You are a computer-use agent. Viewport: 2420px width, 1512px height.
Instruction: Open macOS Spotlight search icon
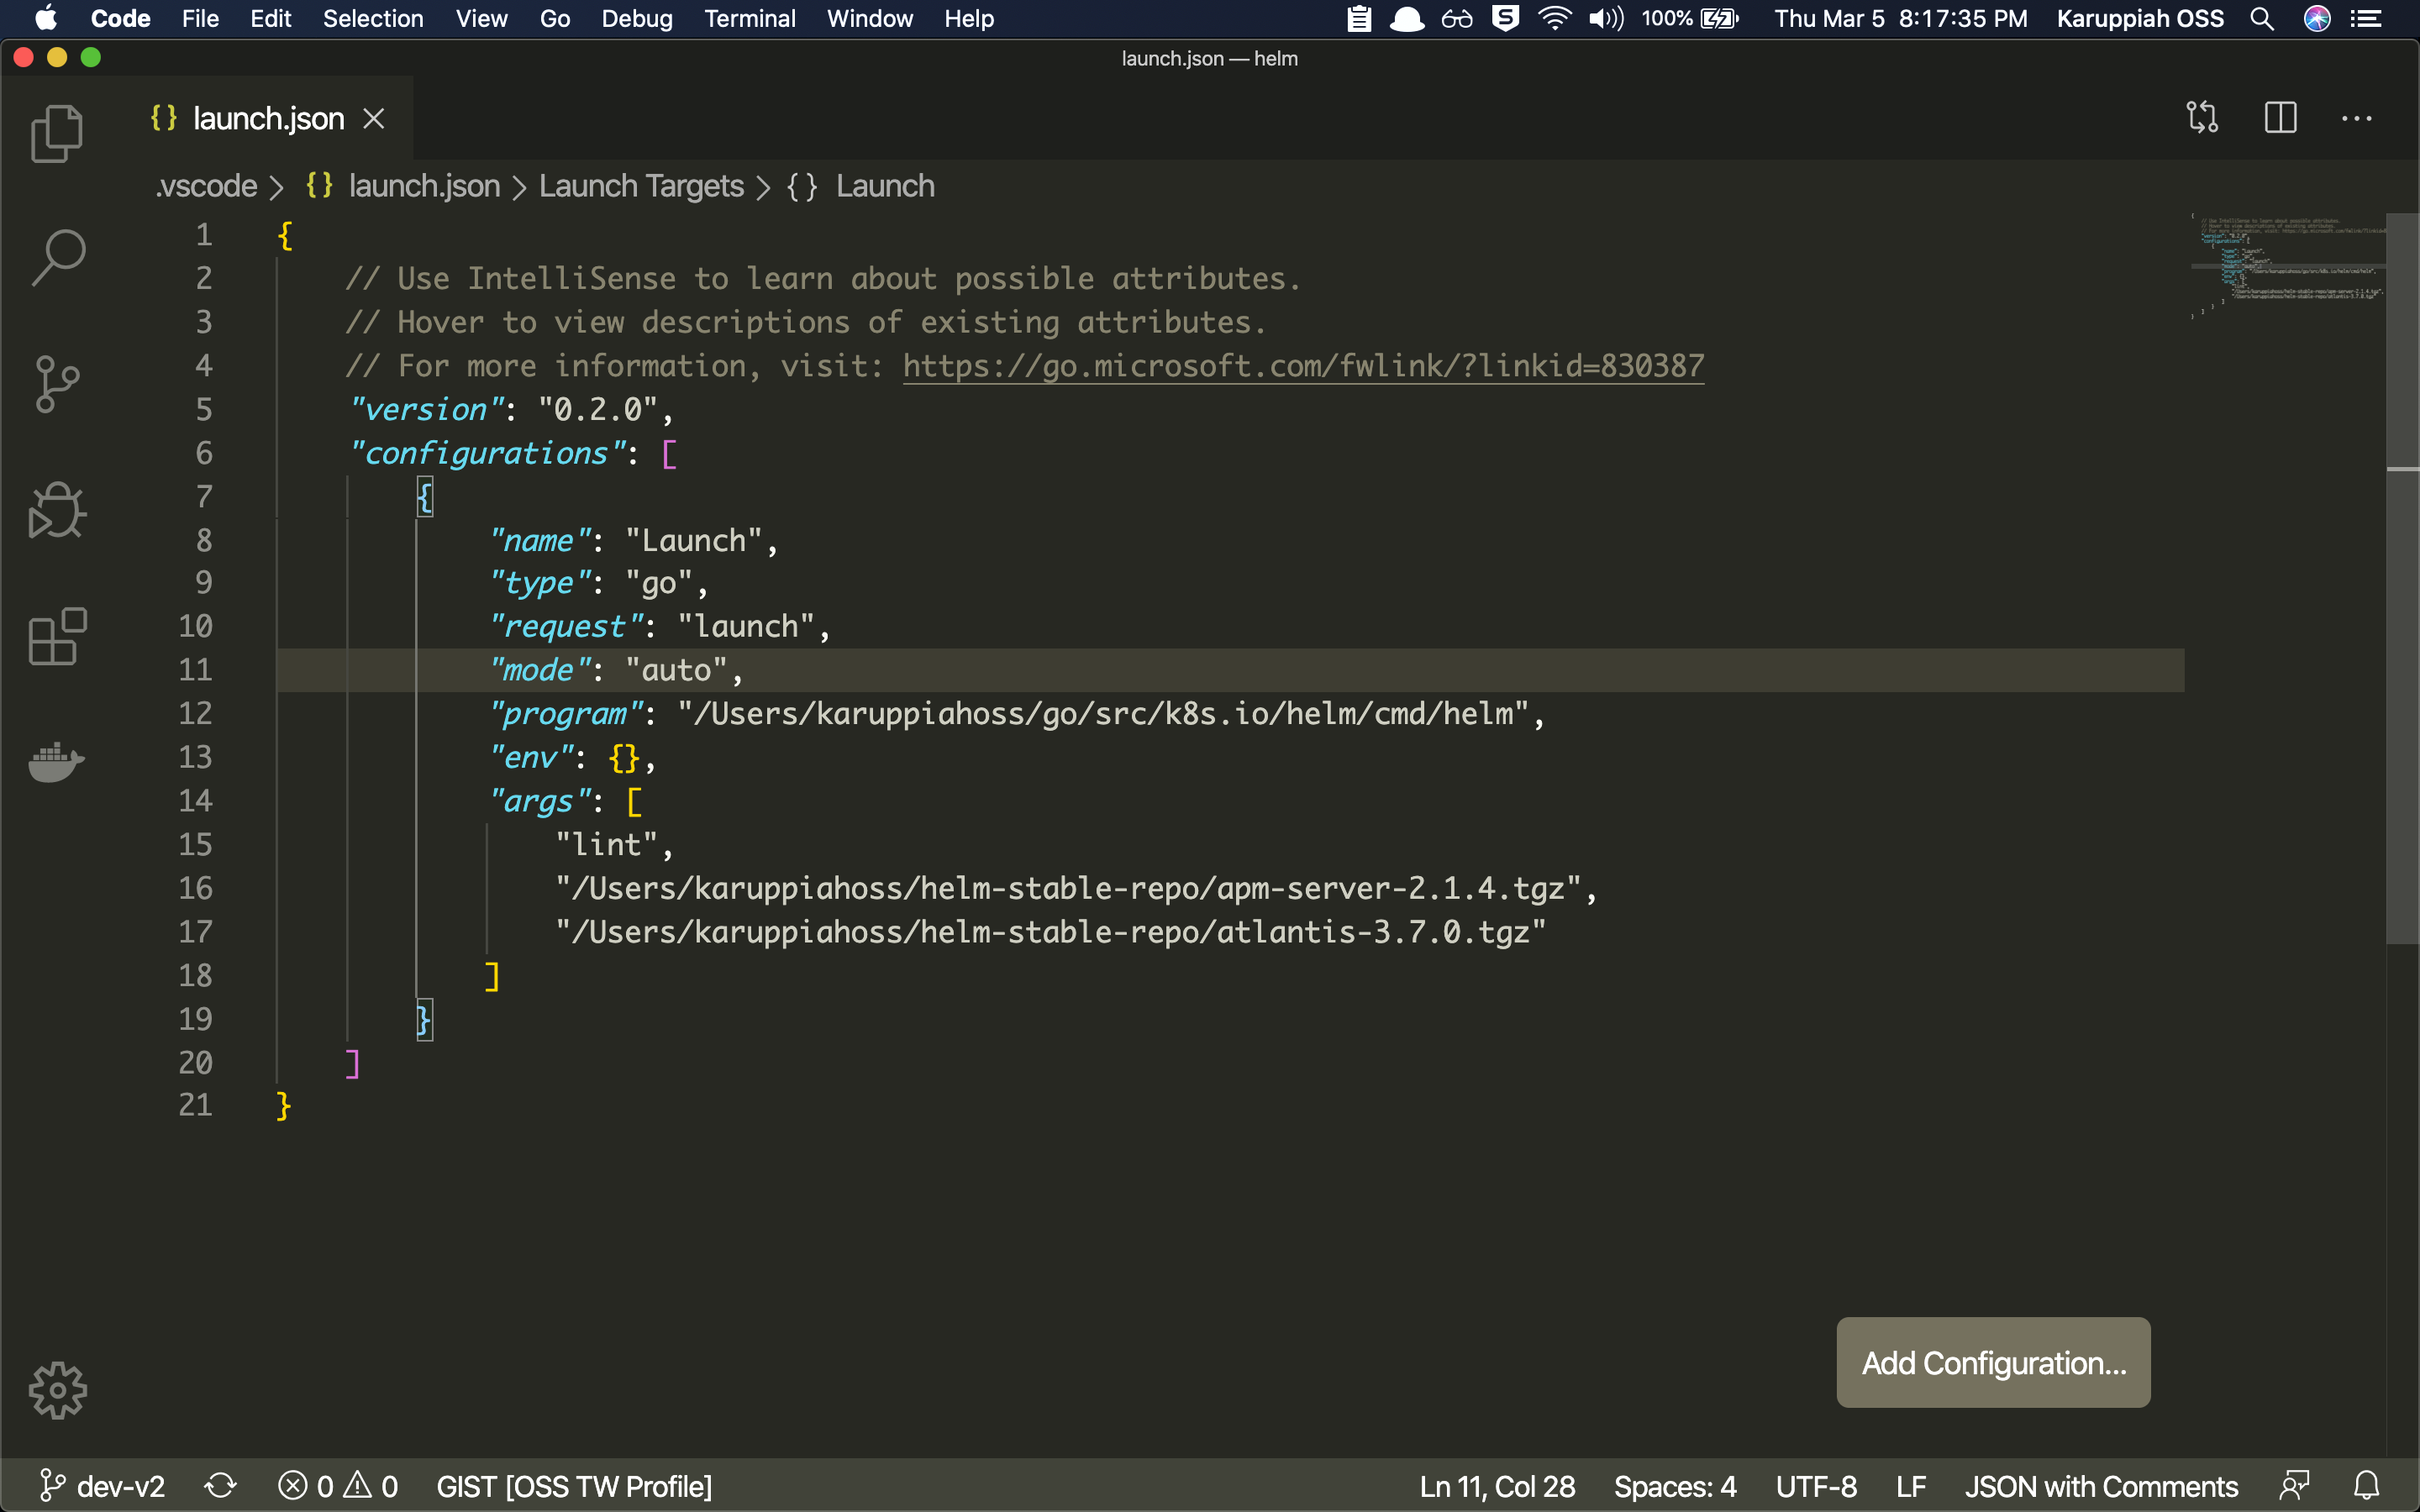(2262, 18)
